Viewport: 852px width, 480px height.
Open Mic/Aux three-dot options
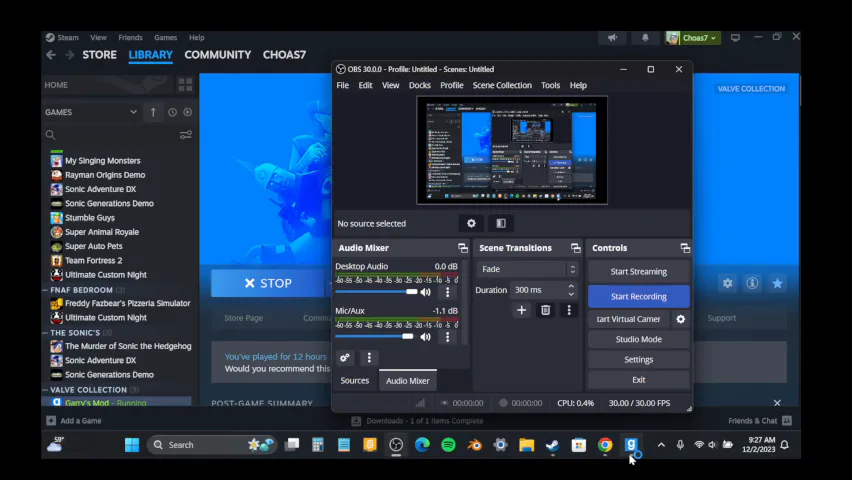(448, 336)
